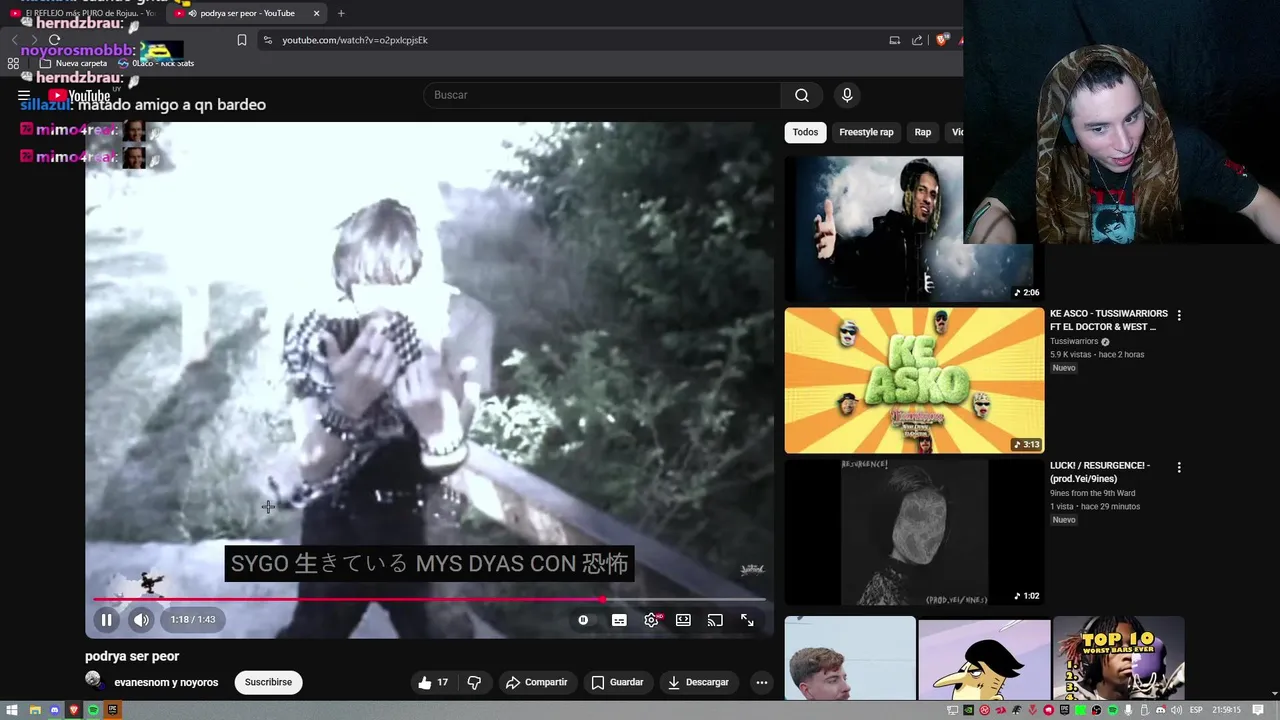
Task: Open Brave browser on the taskbar
Action: pos(73,710)
